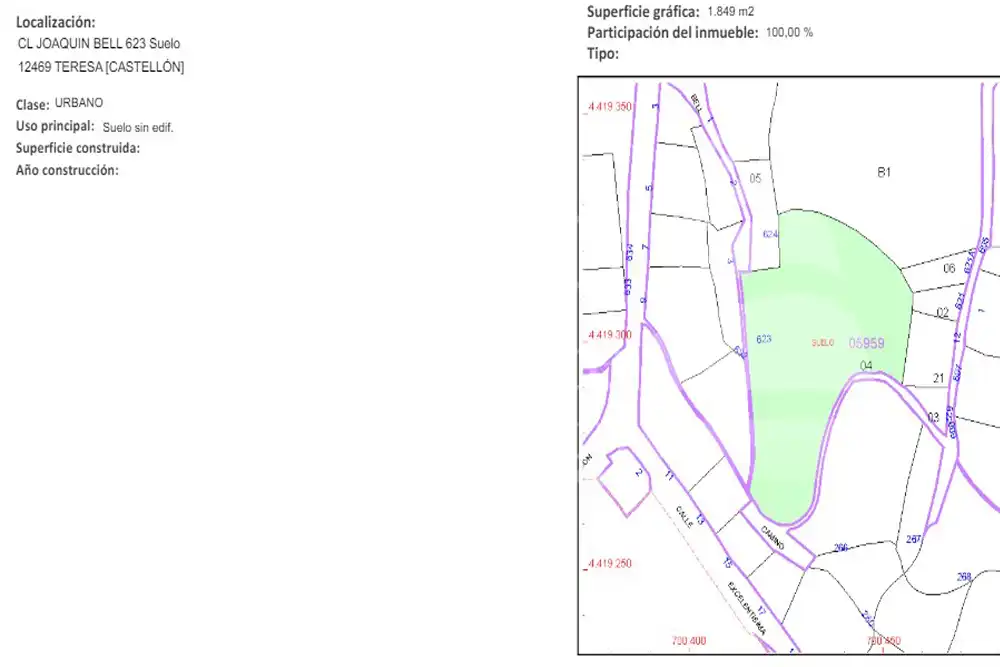
Task: Click parcel number '05959' on the map
Action: point(867,343)
